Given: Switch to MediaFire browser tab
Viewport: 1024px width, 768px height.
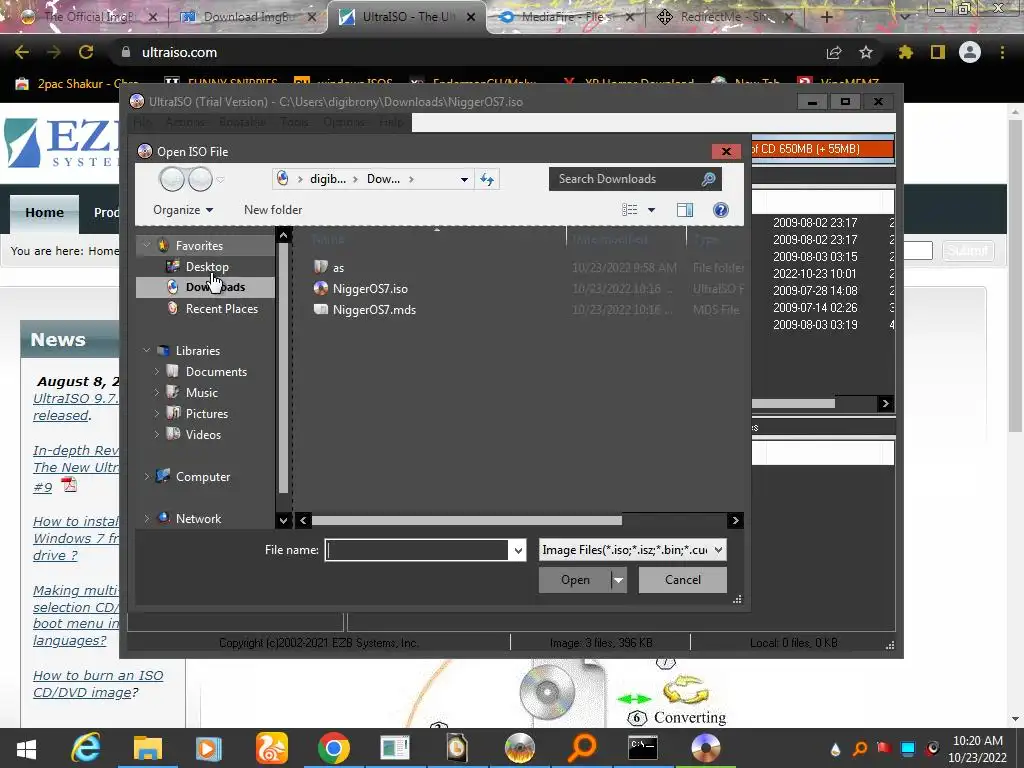Looking at the screenshot, I should click(565, 17).
